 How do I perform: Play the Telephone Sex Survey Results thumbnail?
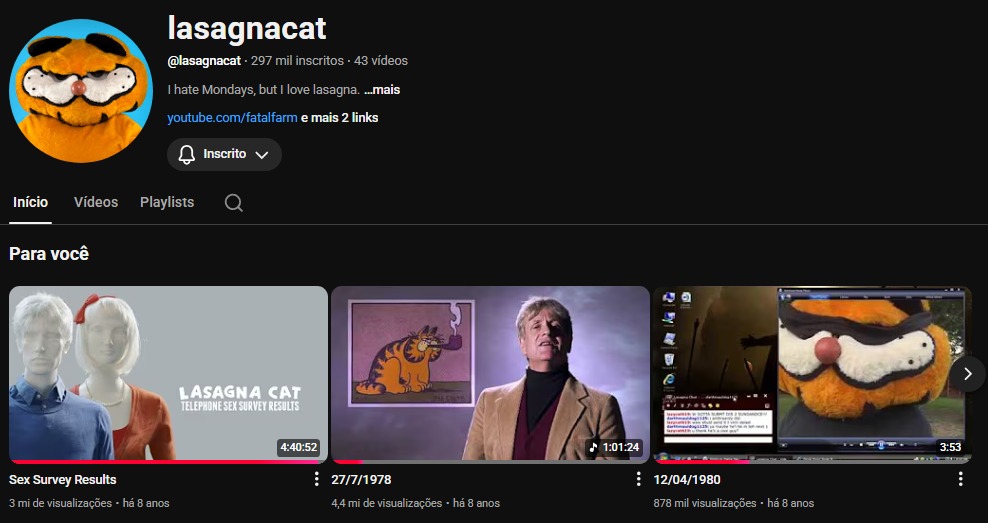click(x=168, y=374)
